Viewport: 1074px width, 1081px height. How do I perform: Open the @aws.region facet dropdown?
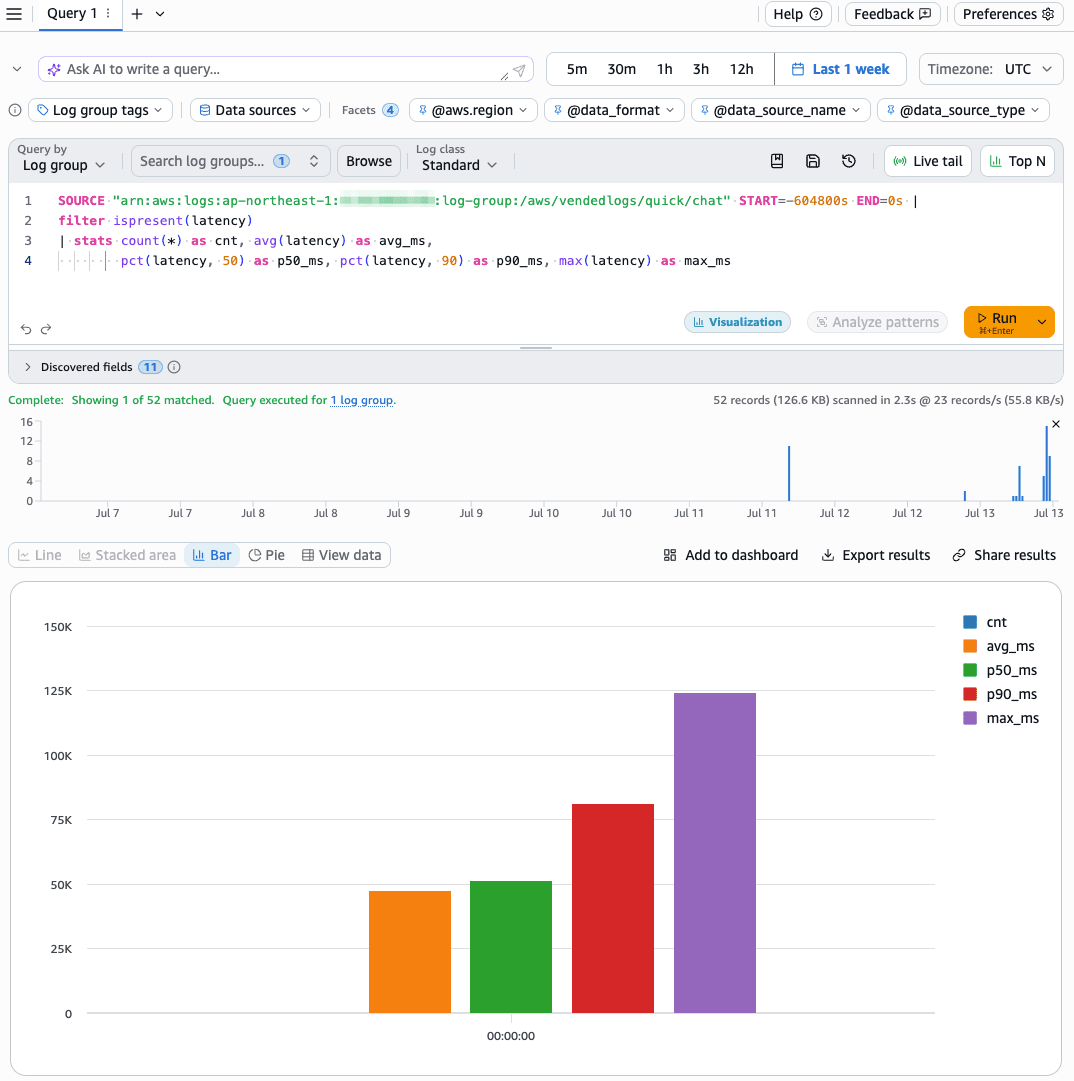point(473,110)
